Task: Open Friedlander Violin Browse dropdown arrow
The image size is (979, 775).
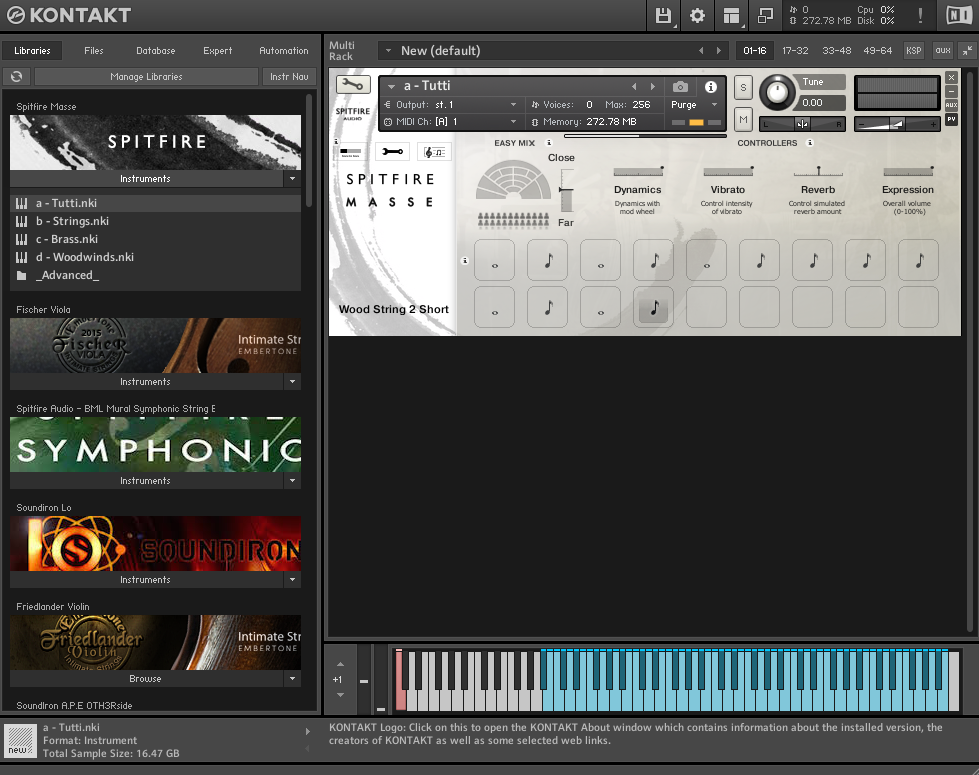Action: 292,679
